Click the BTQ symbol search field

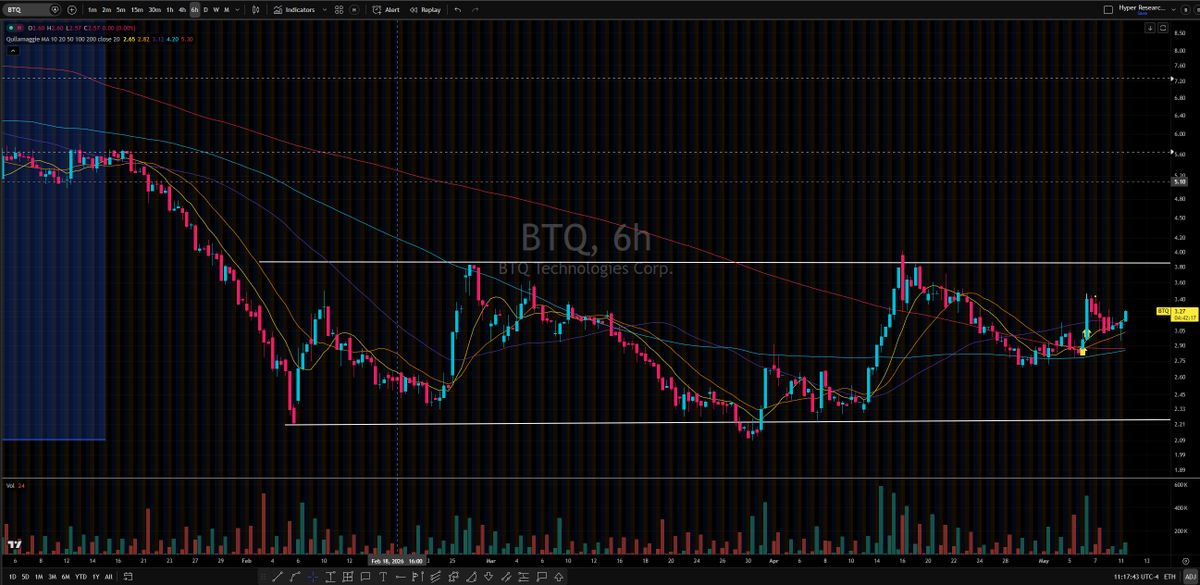(x=30, y=9)
